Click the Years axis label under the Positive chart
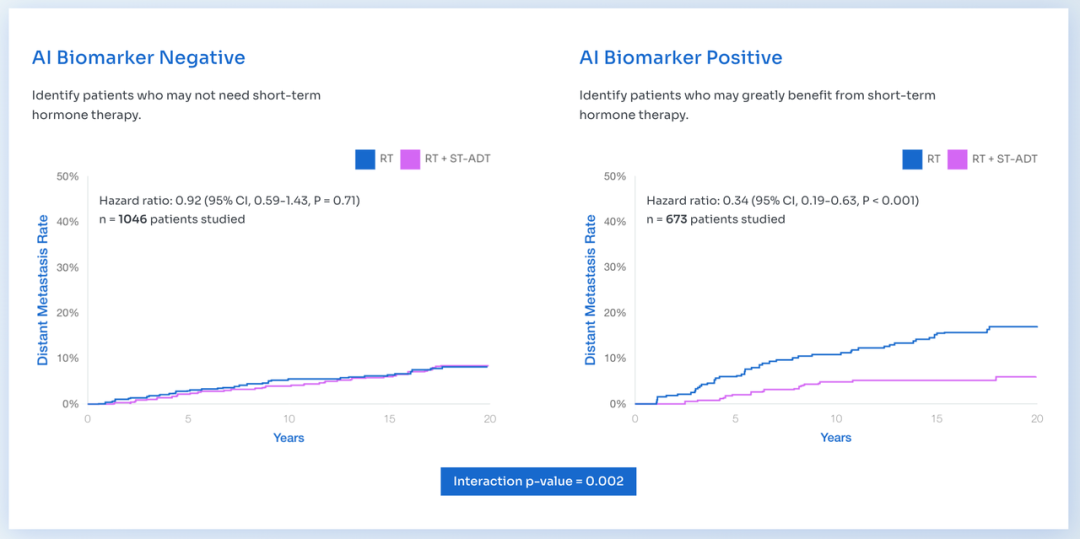The height and width of the screenshot is (539, 1080). [835, 438]
